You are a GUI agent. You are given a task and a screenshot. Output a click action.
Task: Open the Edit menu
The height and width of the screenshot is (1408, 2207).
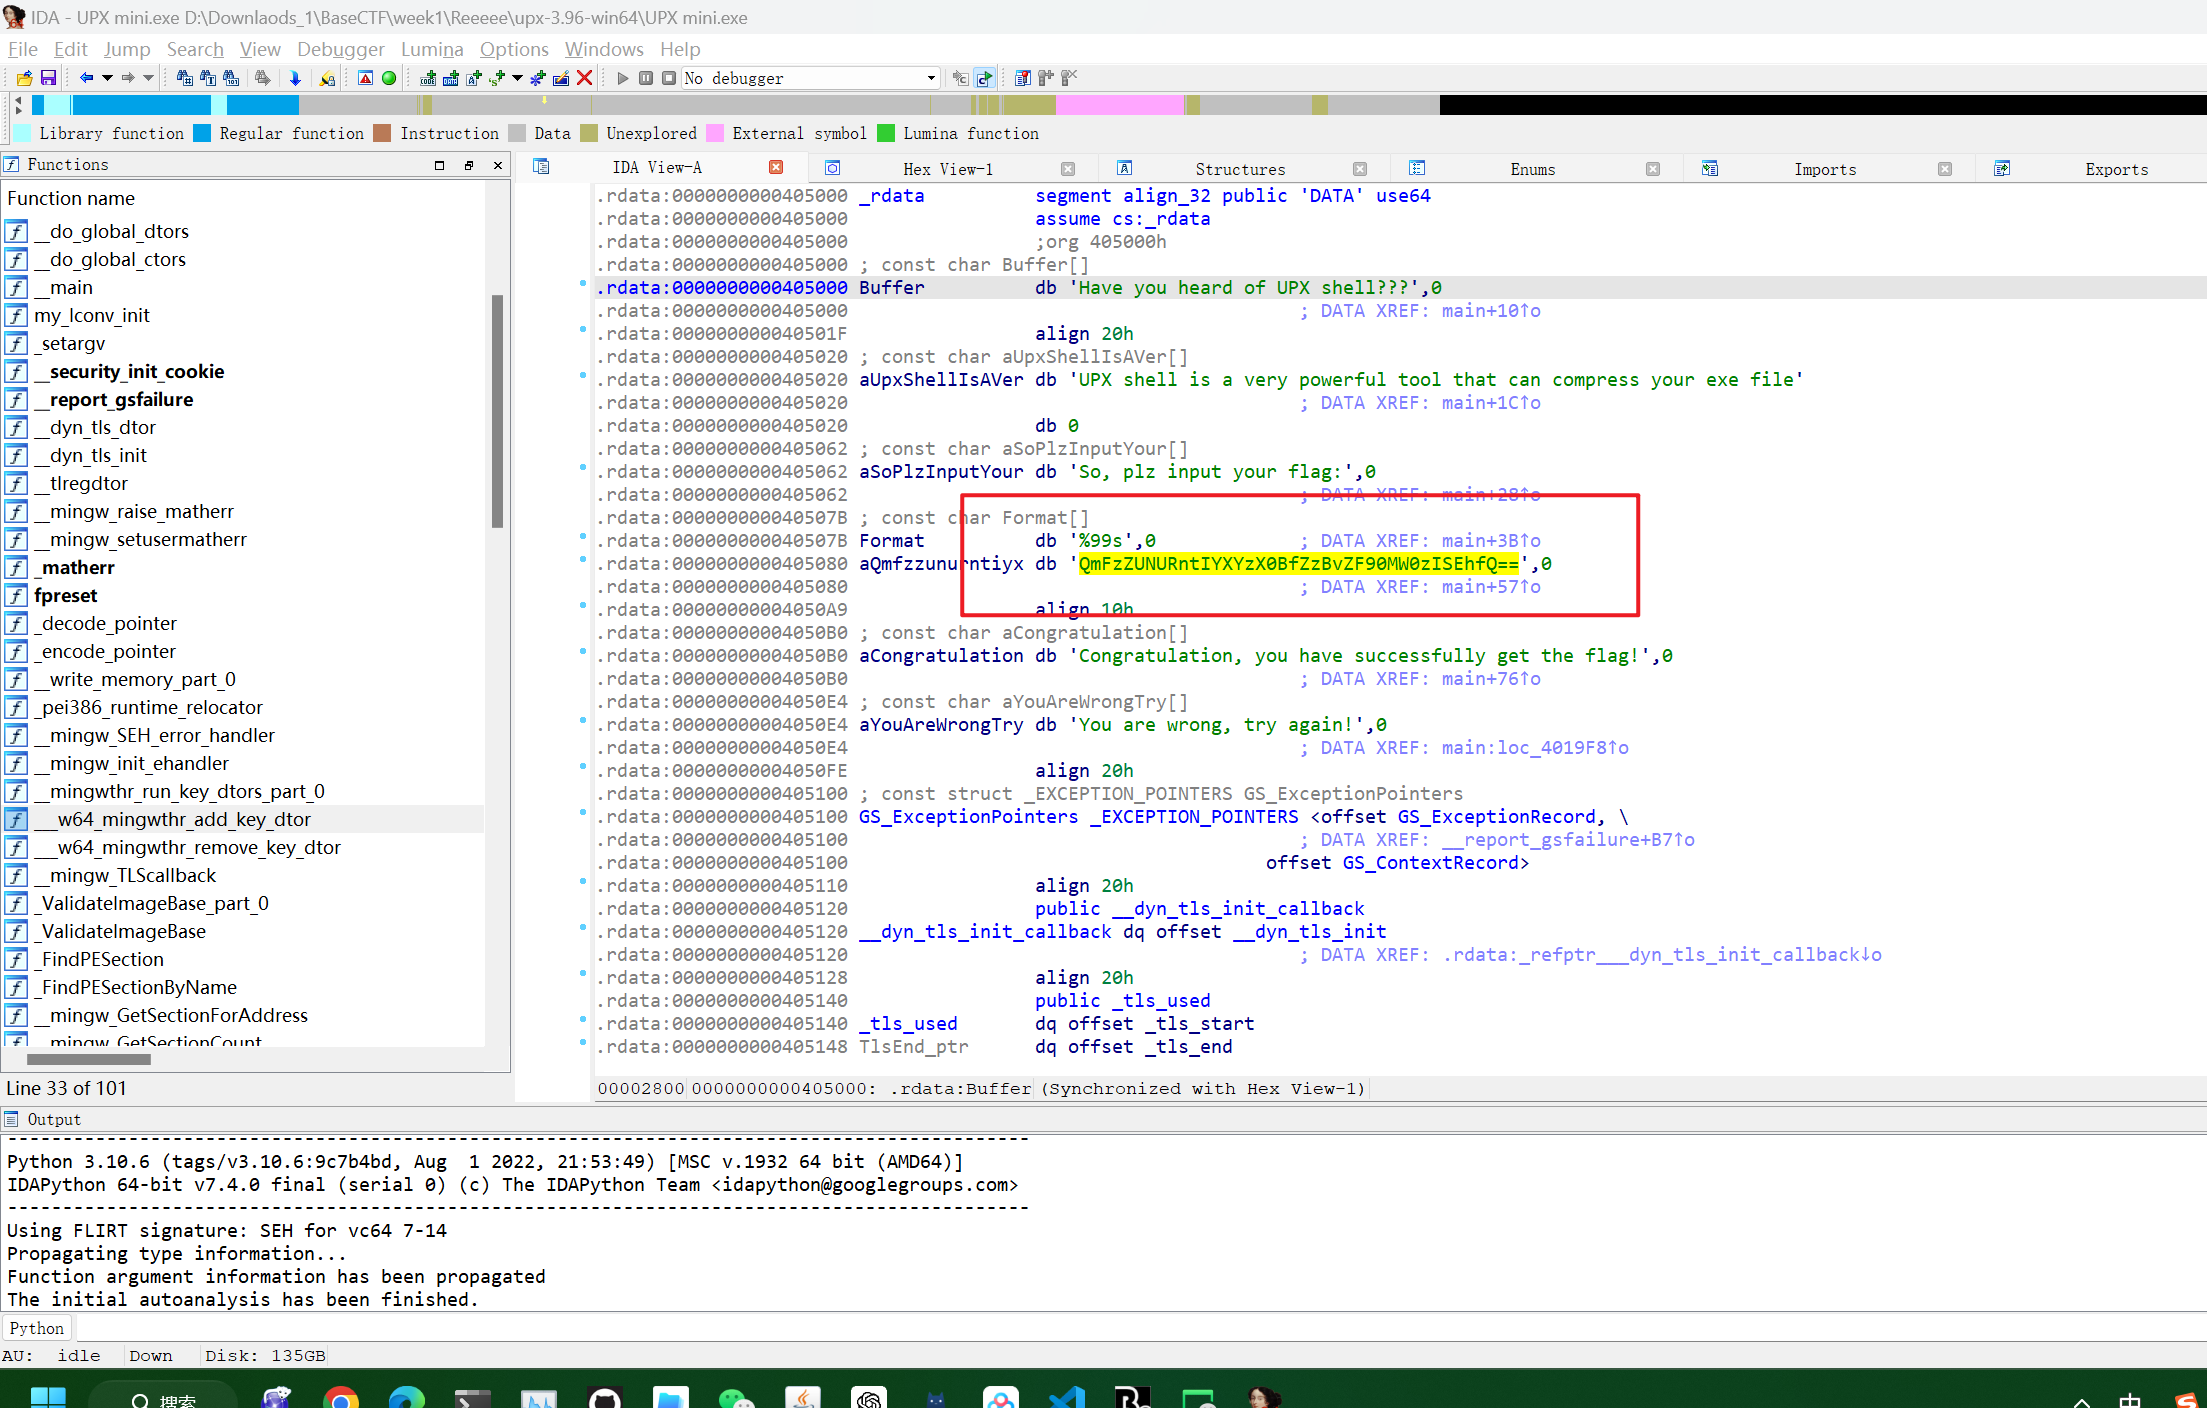(x=70, y=49)
